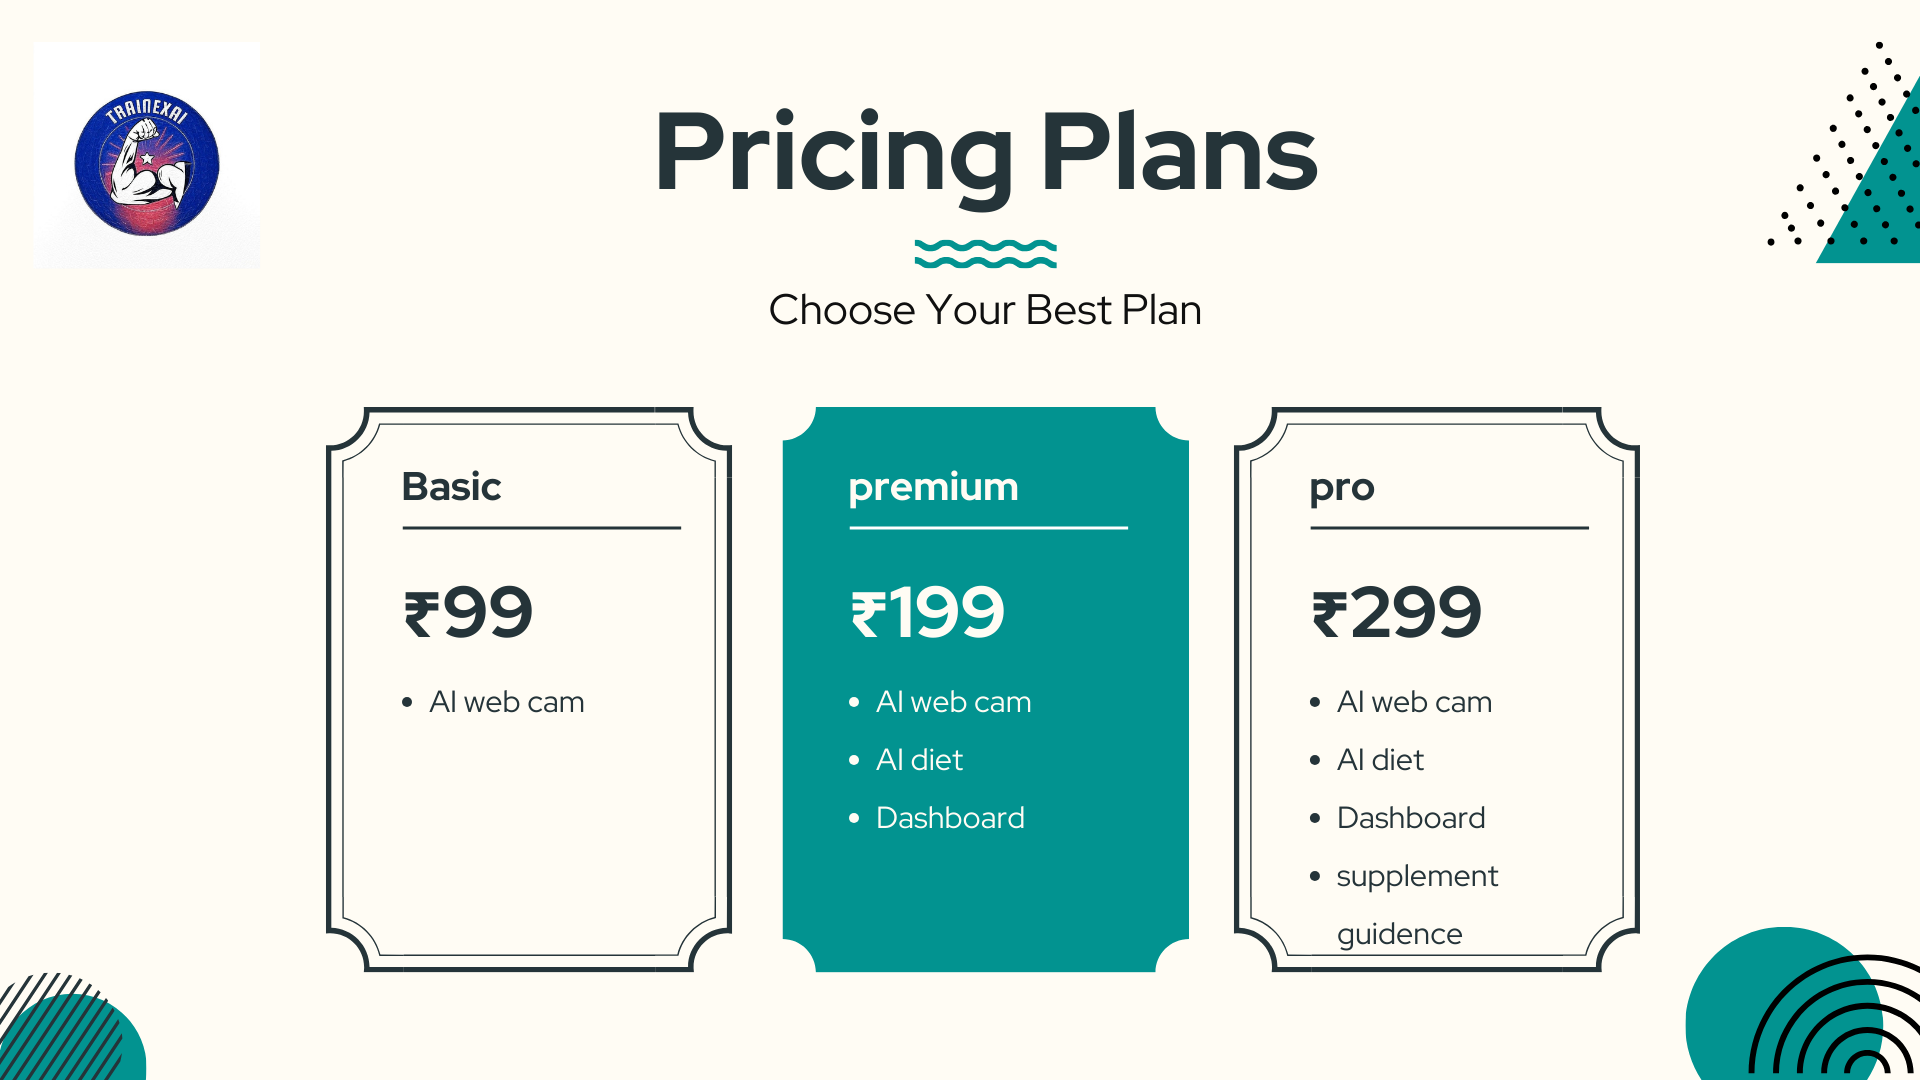Click the TrainexAI flexing arm logo

[x=147, y=163]
